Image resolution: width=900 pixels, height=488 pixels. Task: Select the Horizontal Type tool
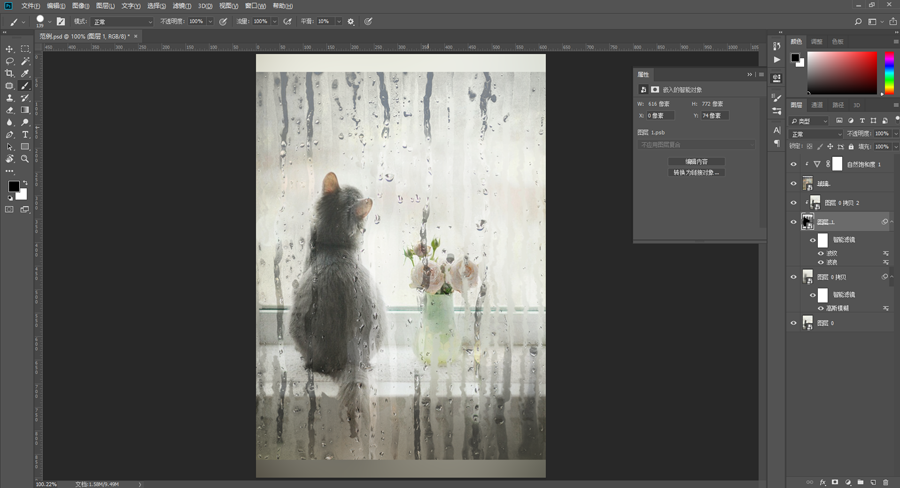[x=25, y=134]
